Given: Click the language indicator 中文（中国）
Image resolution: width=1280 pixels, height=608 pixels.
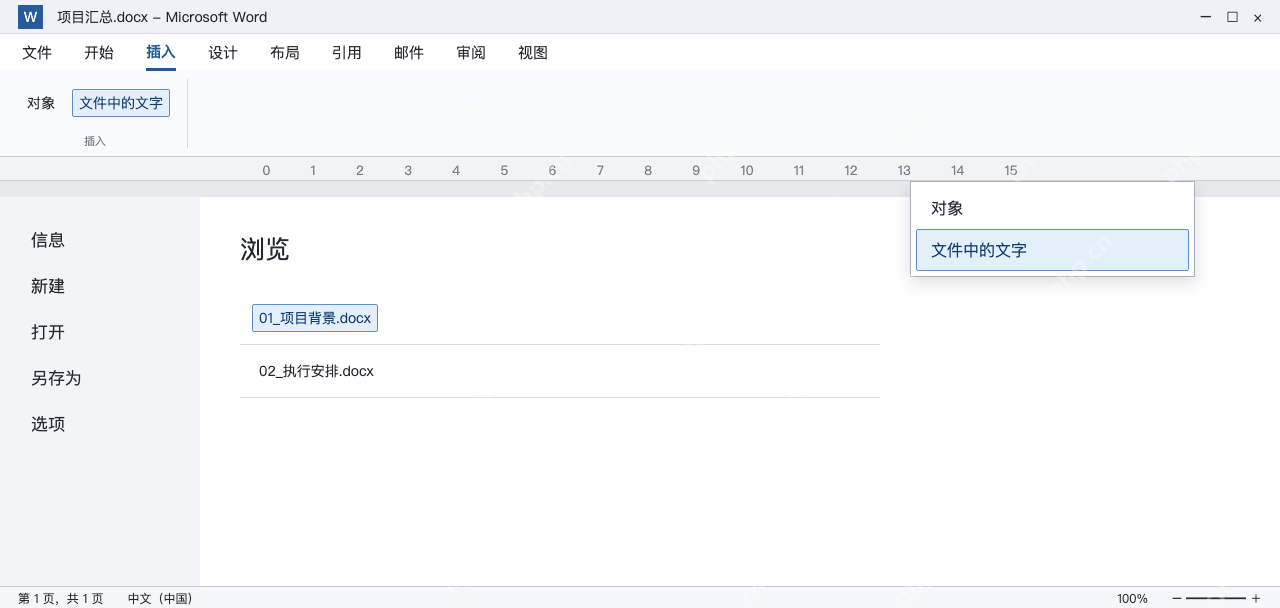Looking at the screenshot, I should click(160, 599).
